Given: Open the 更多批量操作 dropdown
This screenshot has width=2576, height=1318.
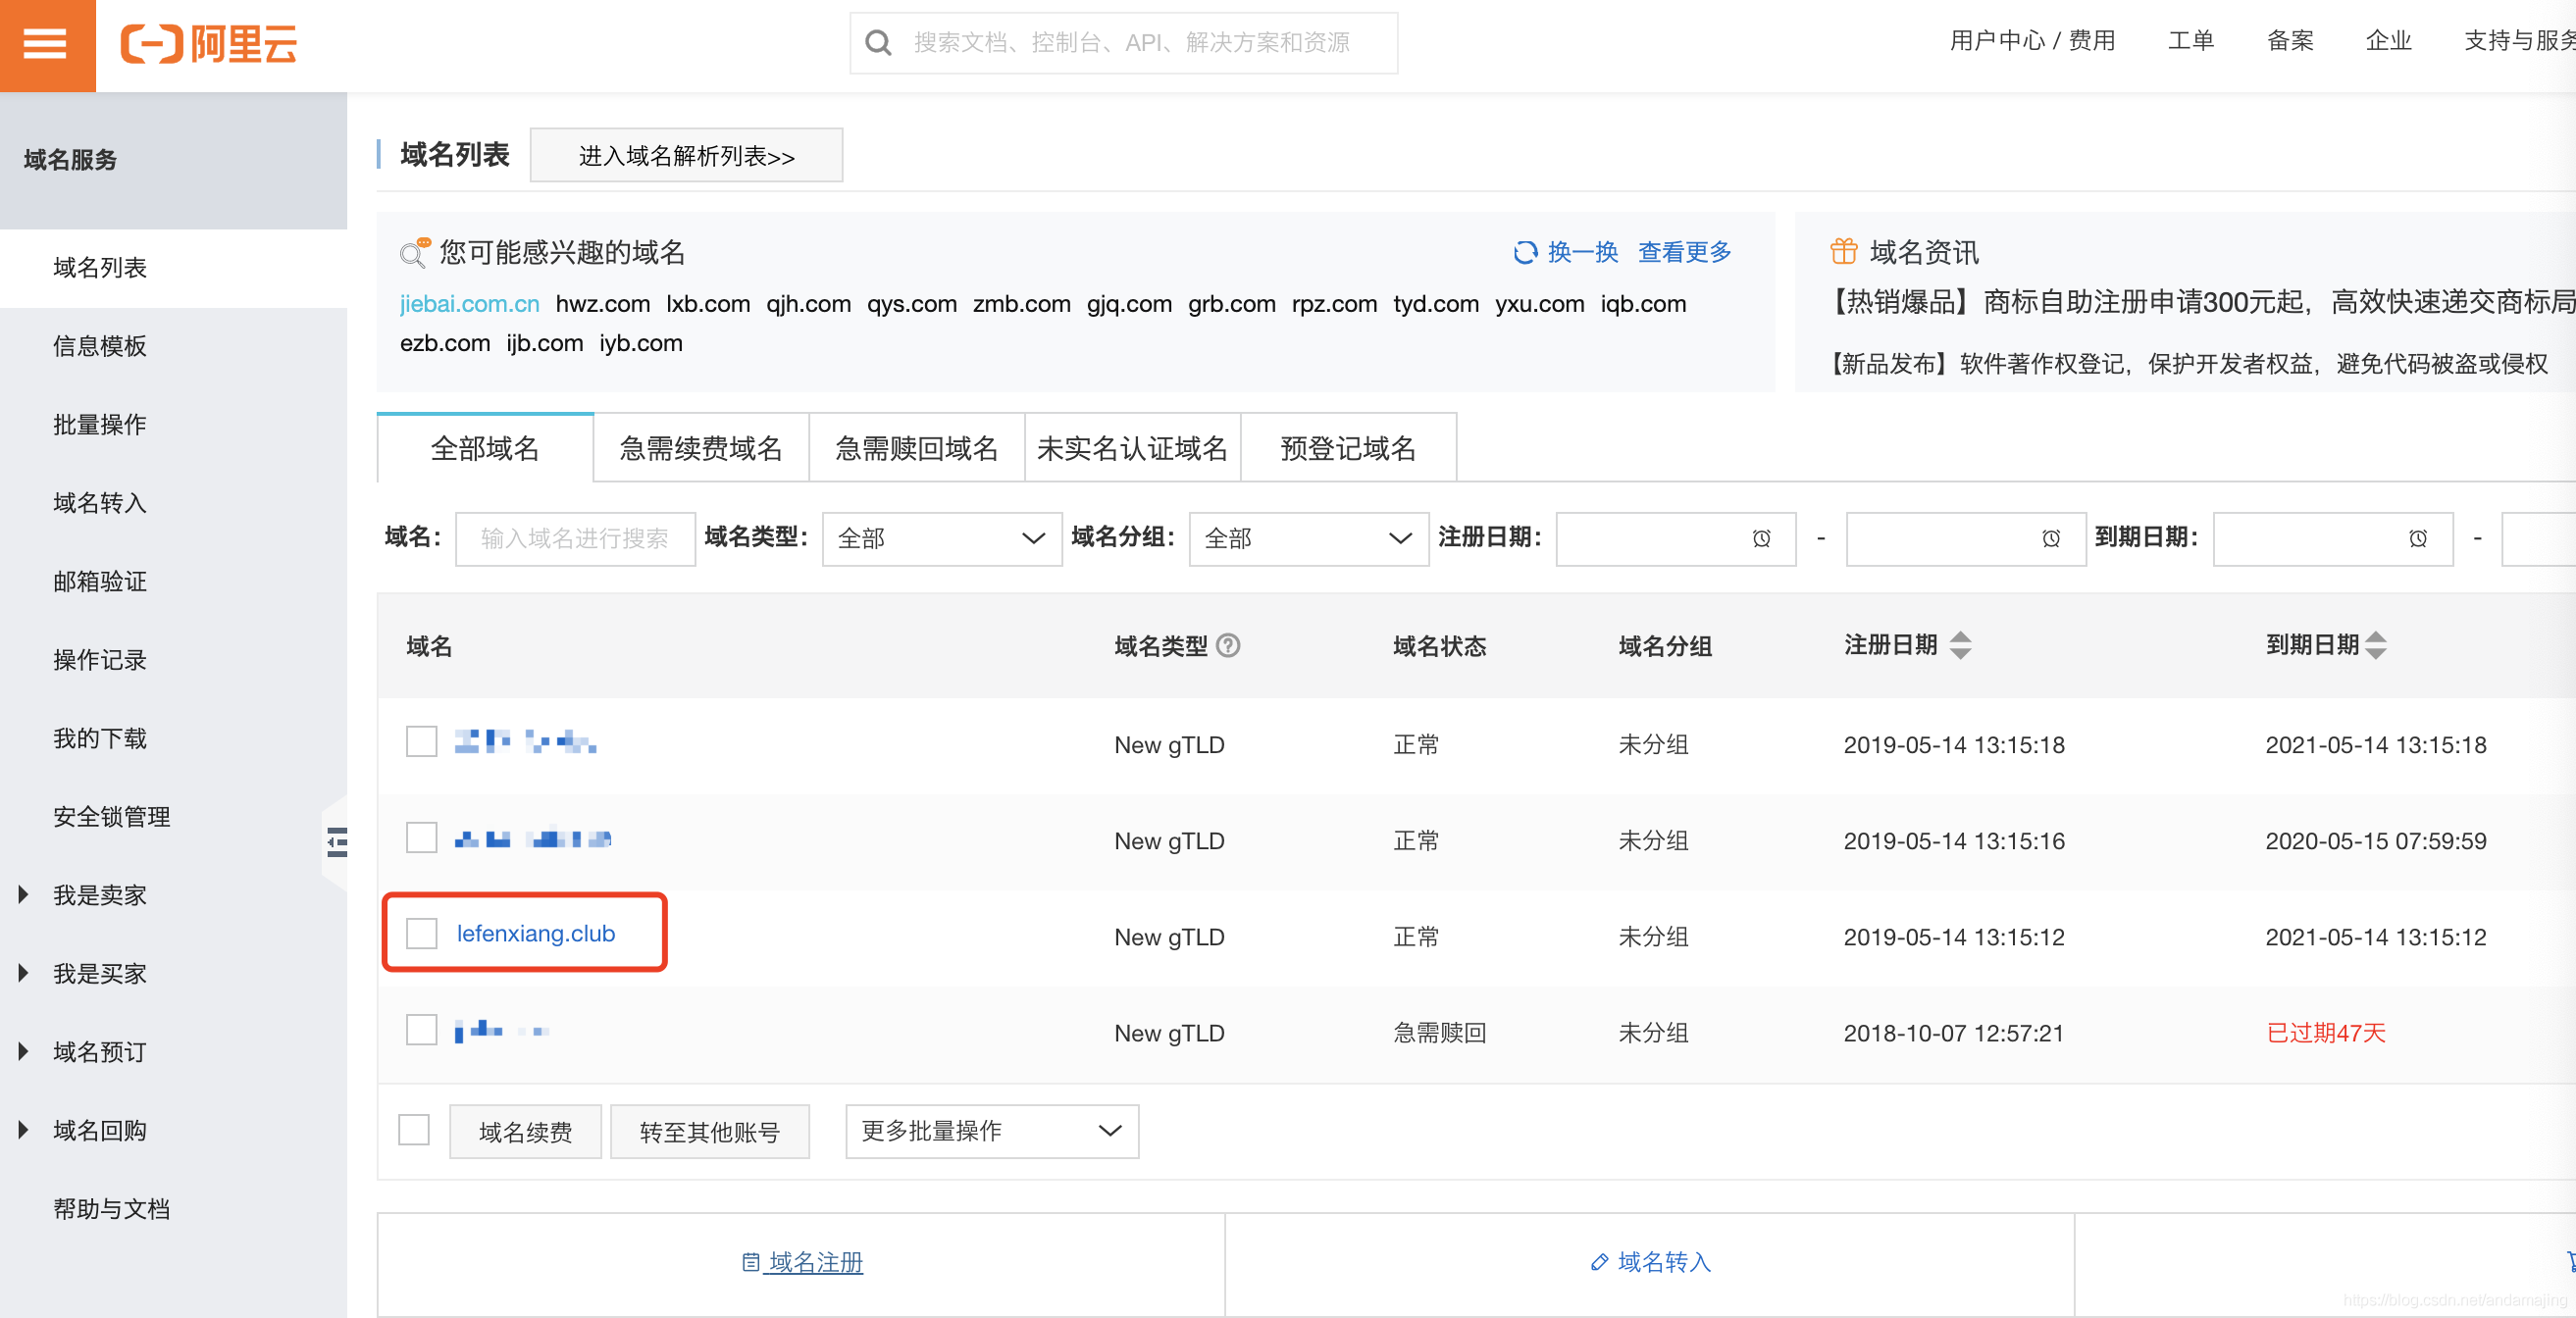Looking at the screenshot, I should (x=990, y=1131).
